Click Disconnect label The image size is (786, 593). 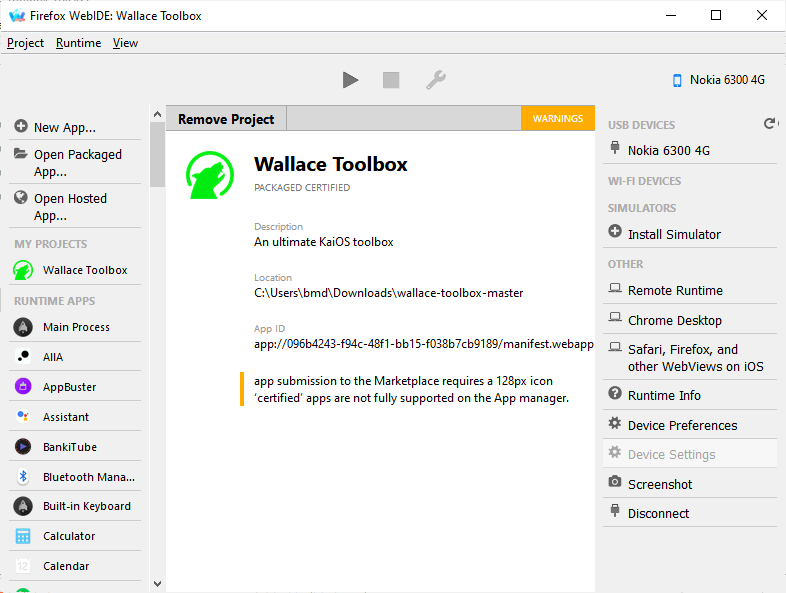pyautogui.click(x=658, y=514)
